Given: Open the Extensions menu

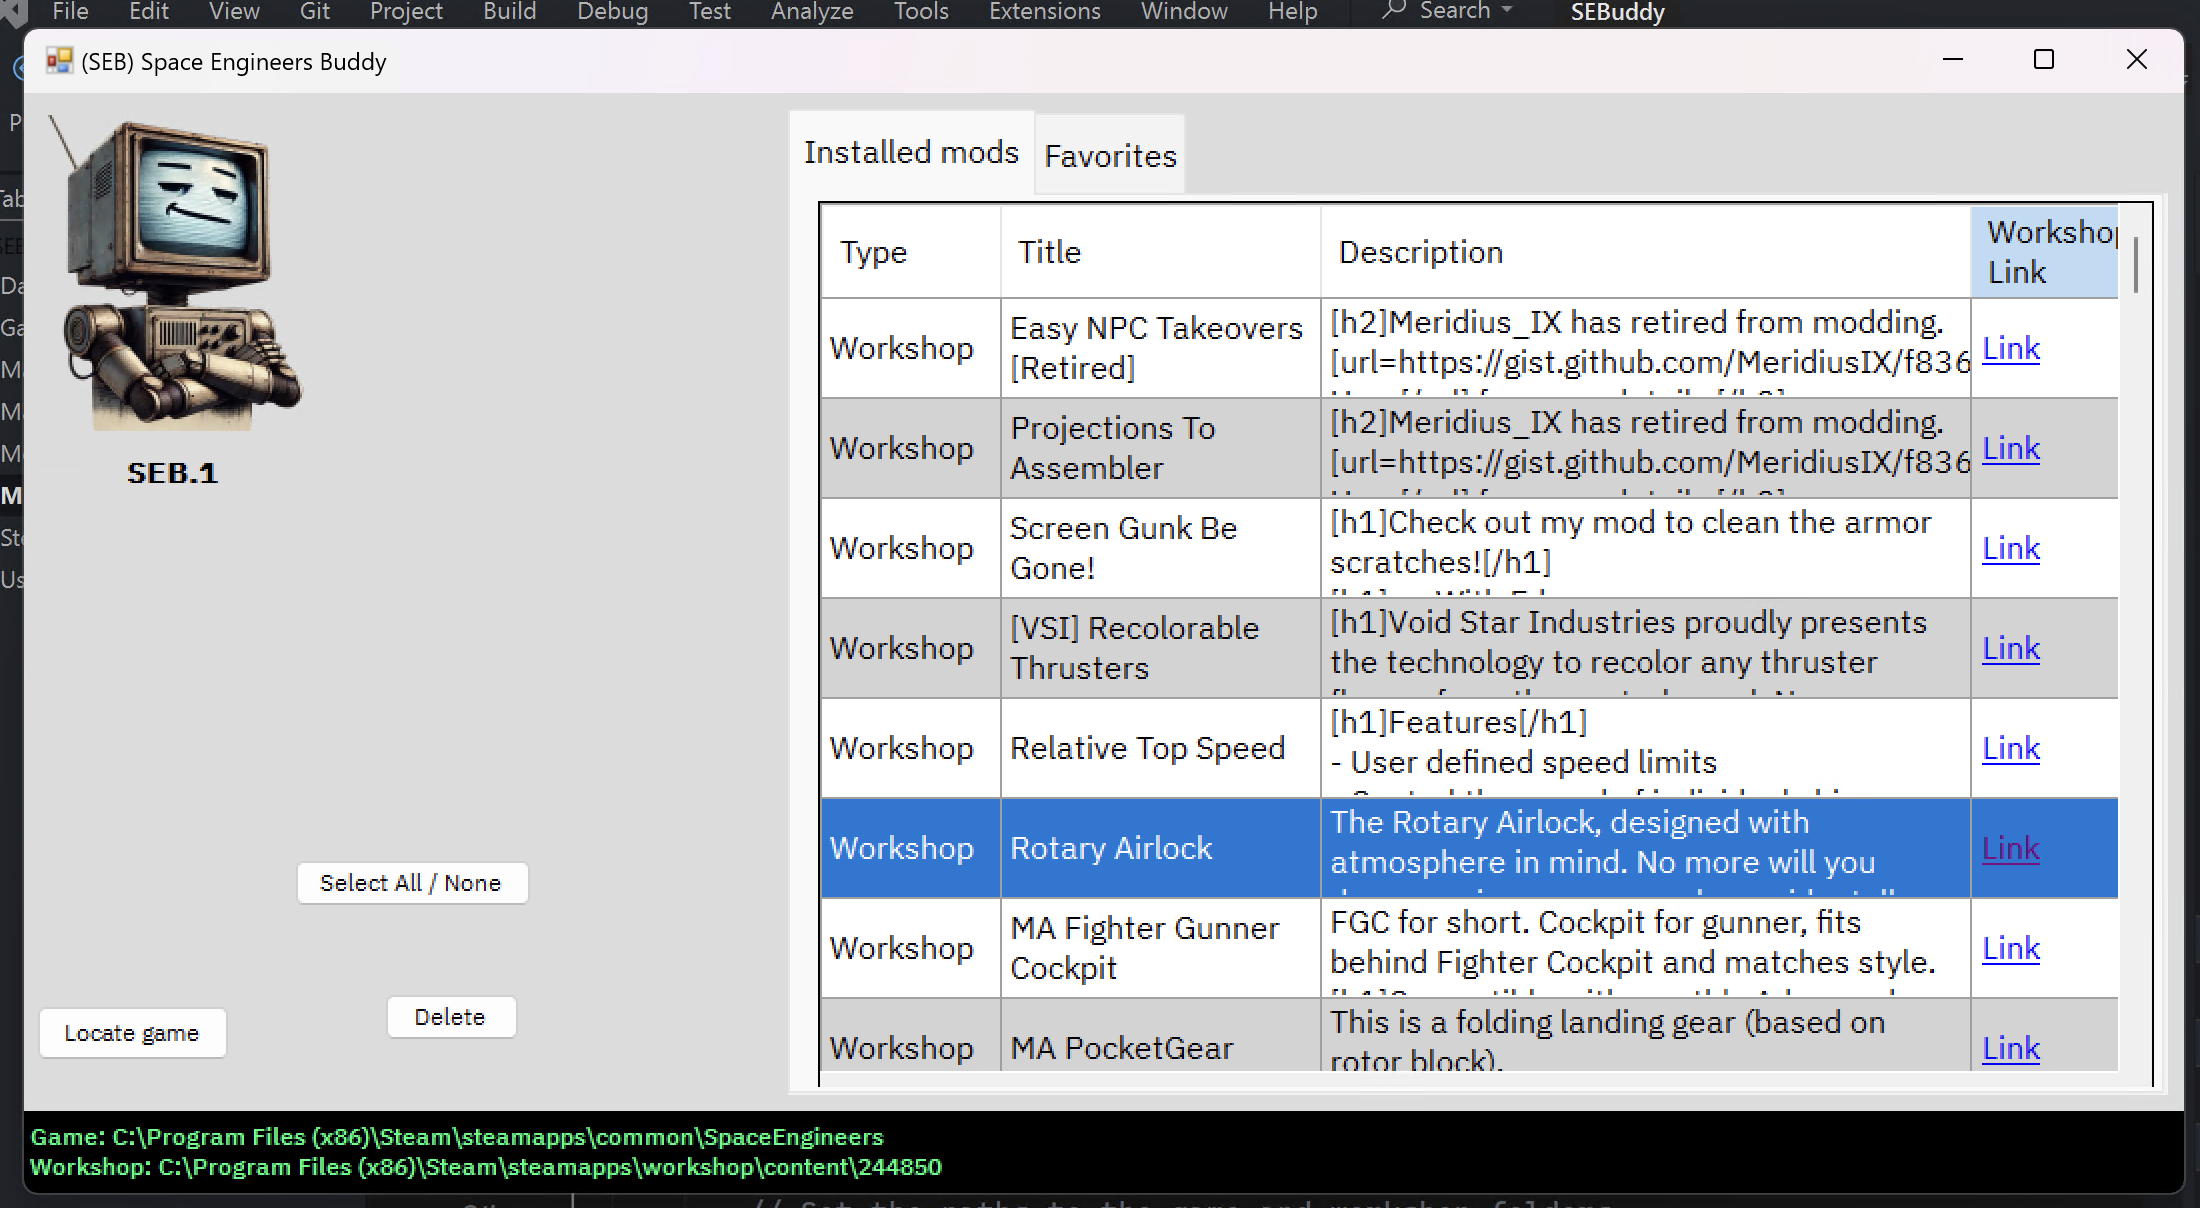Looking at the screenshot, I should [1044, 12].
